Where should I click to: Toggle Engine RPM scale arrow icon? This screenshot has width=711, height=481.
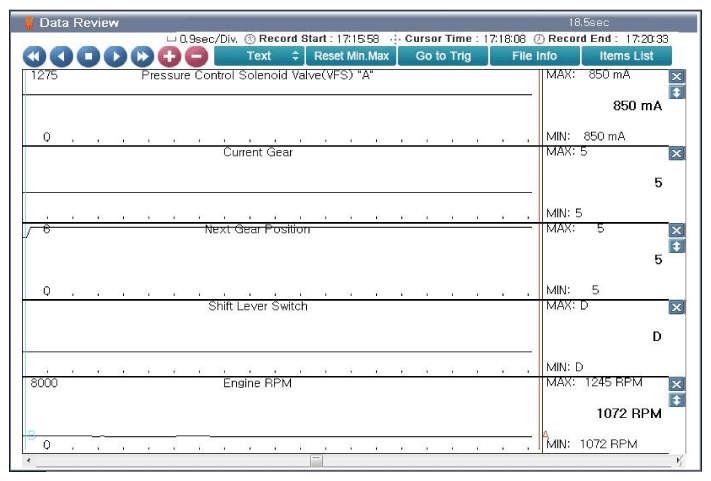coord(676,400)
